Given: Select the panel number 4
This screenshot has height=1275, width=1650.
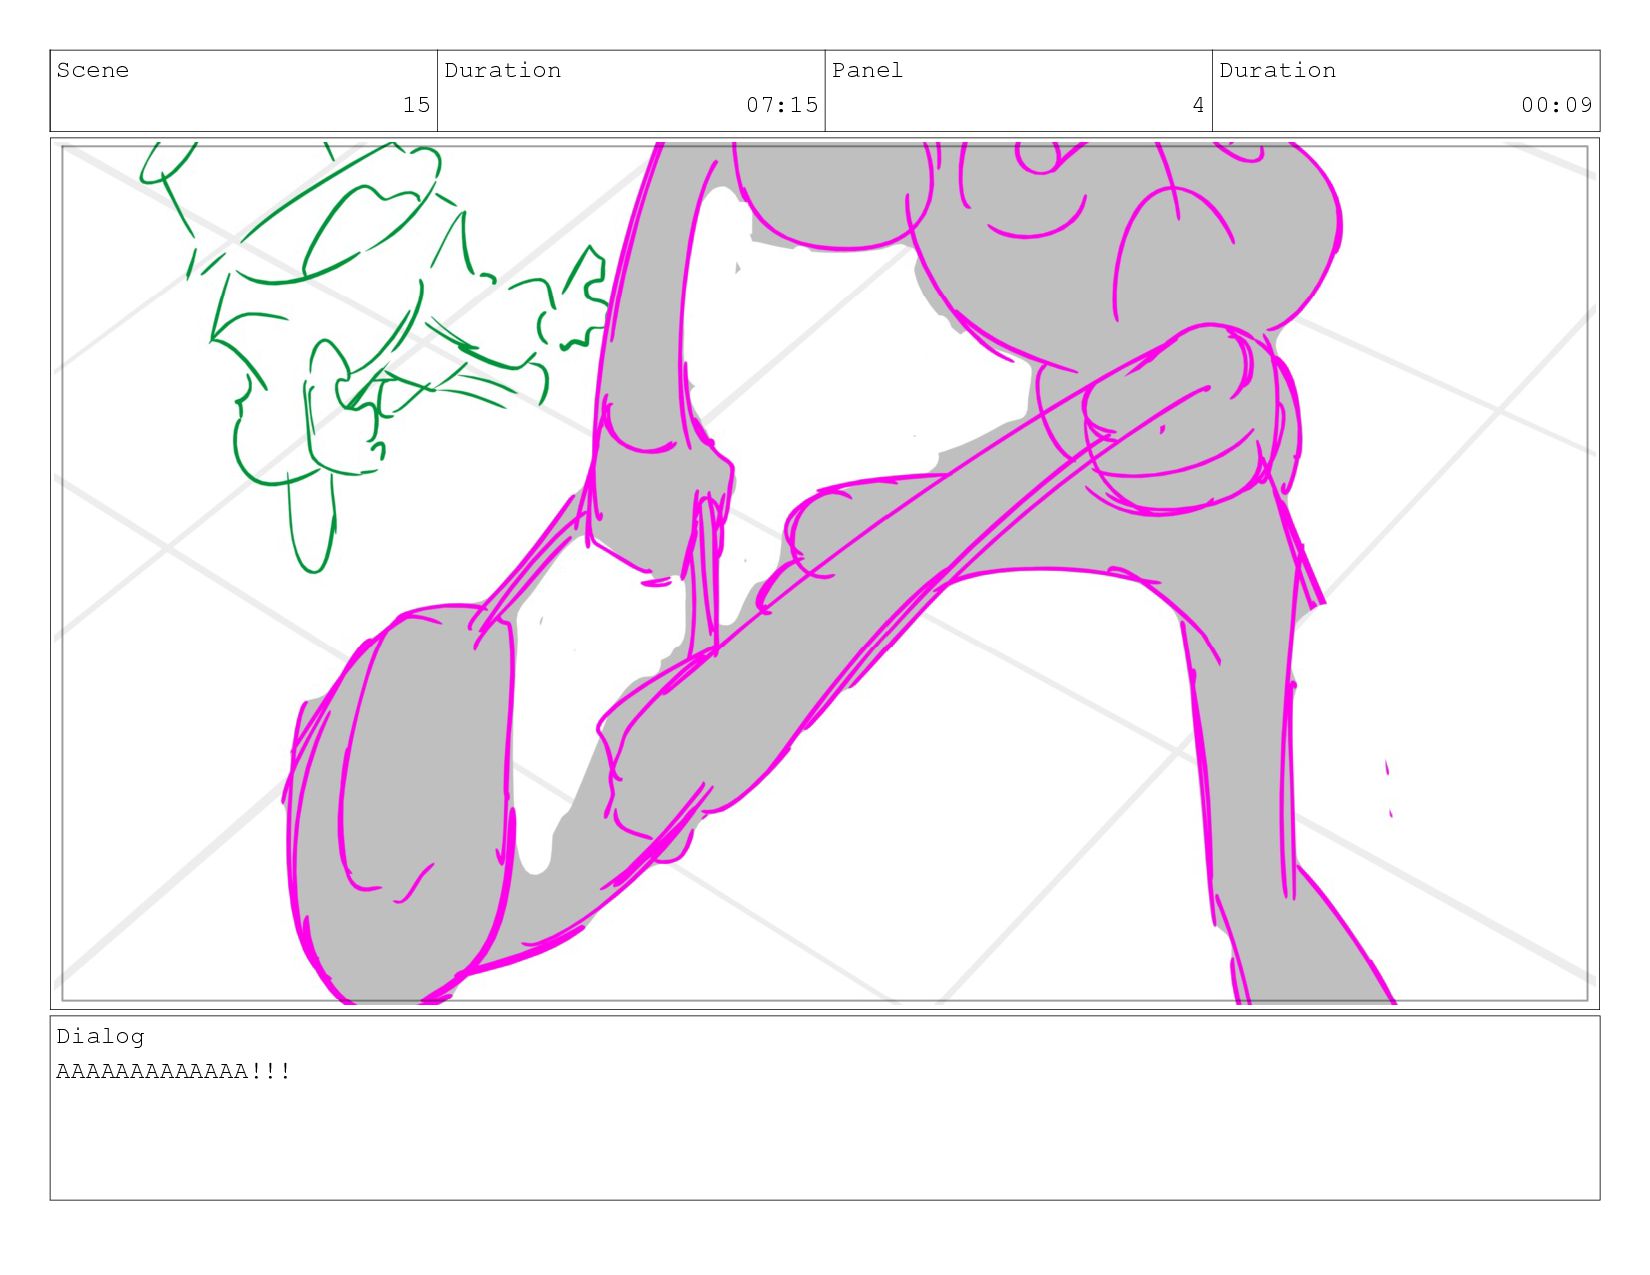Looking at the screenshot, I should 1198,105.
